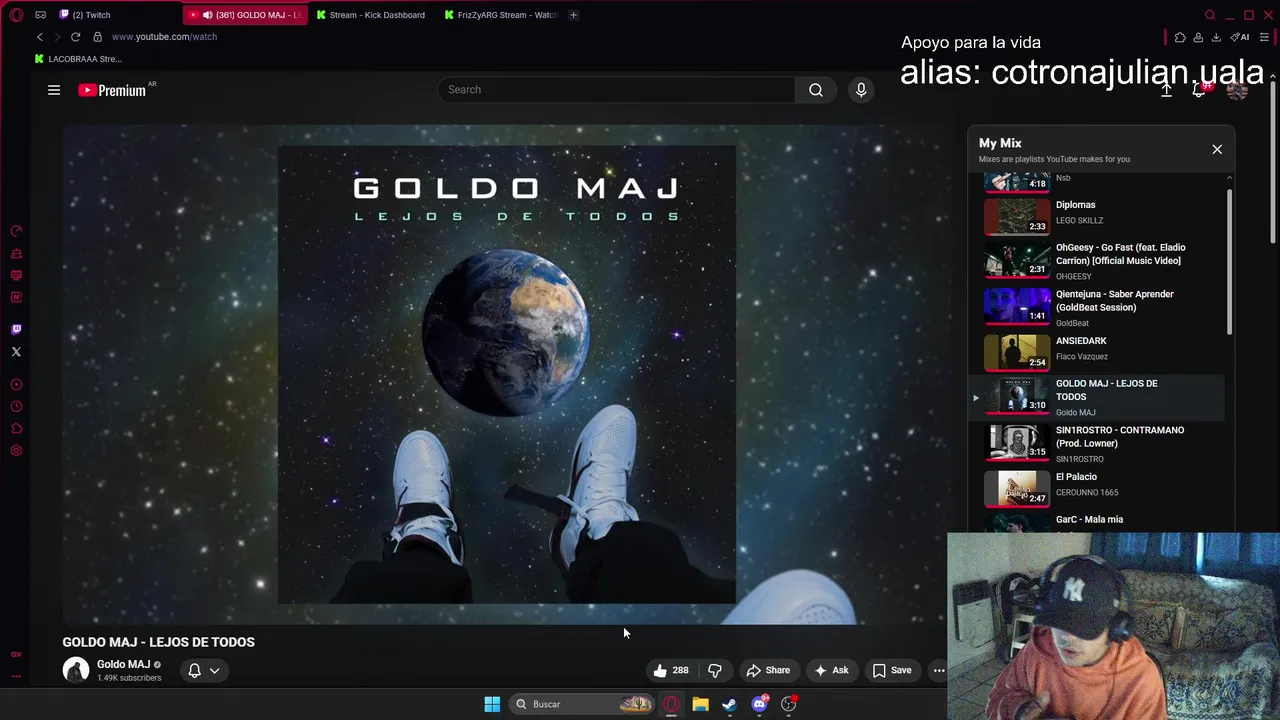Open a new browser tab

(573, 15)
